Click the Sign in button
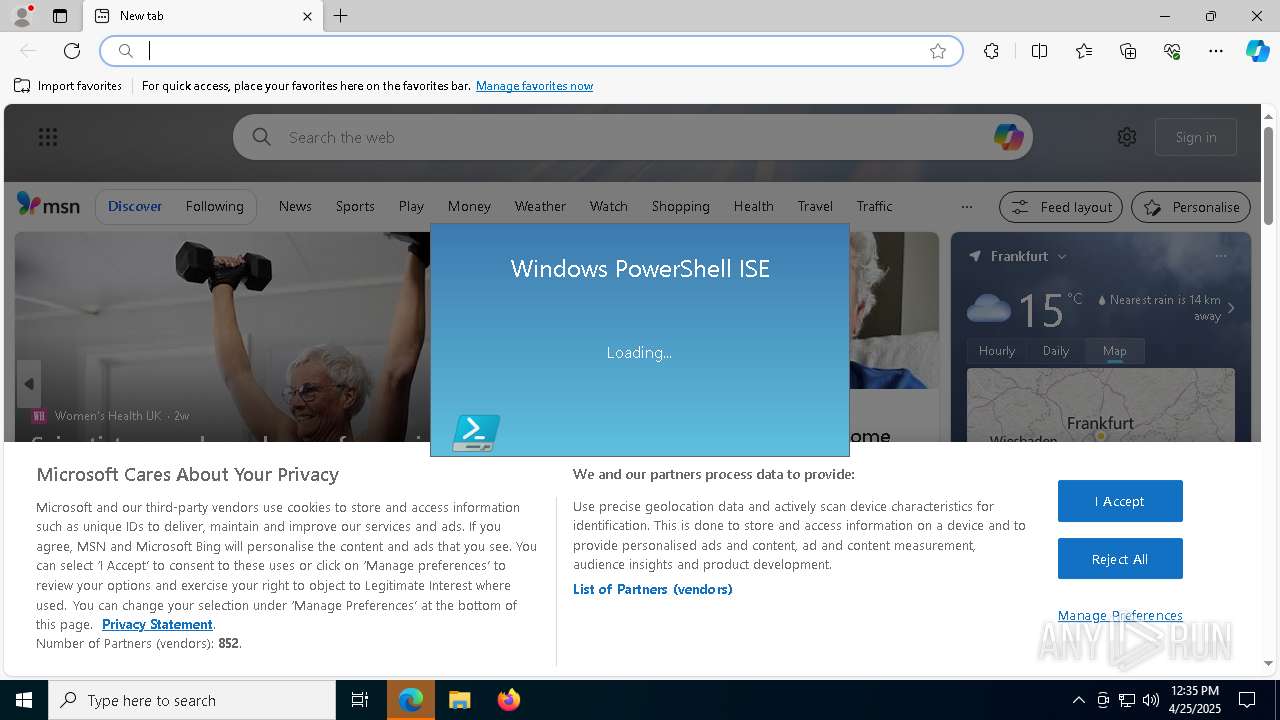The width and height of the screenshot is (1280, 720). click(x=1196, y=137)
